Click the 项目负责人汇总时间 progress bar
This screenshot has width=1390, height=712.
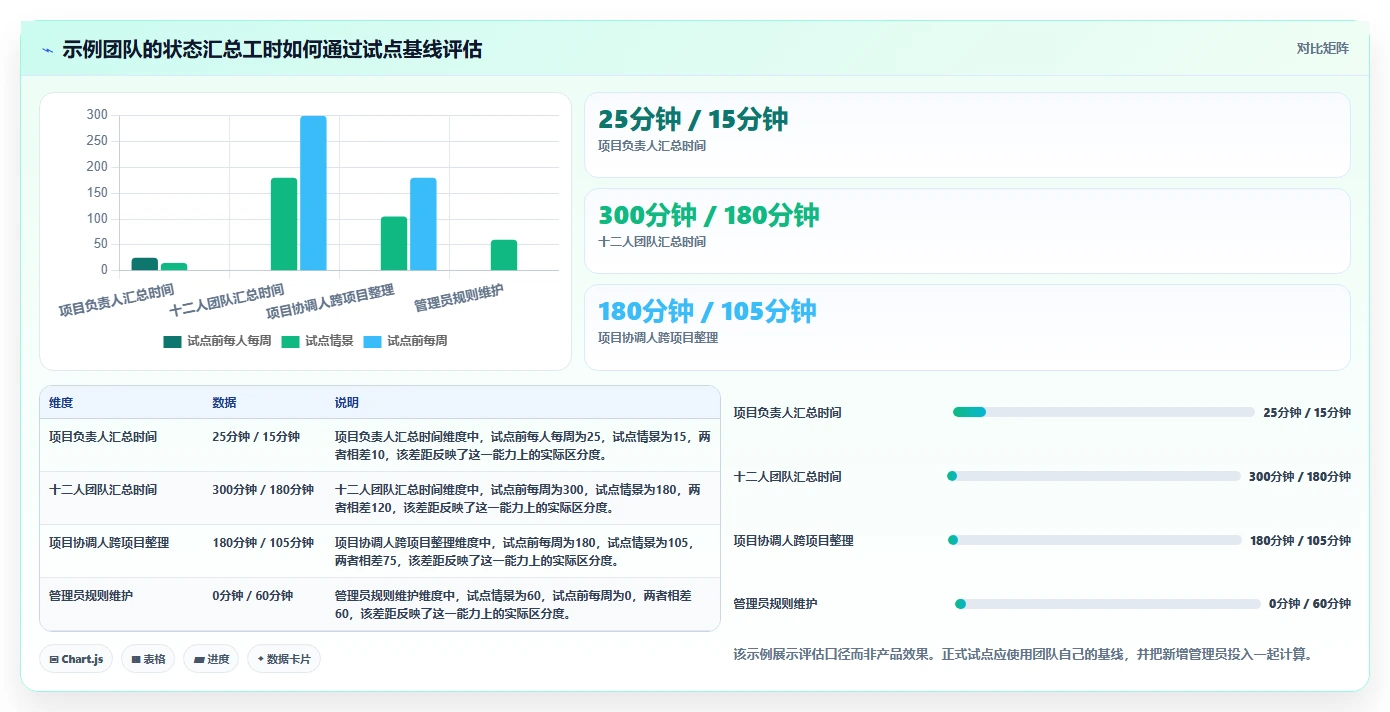pyautogui.click(x=1103, y=412)
